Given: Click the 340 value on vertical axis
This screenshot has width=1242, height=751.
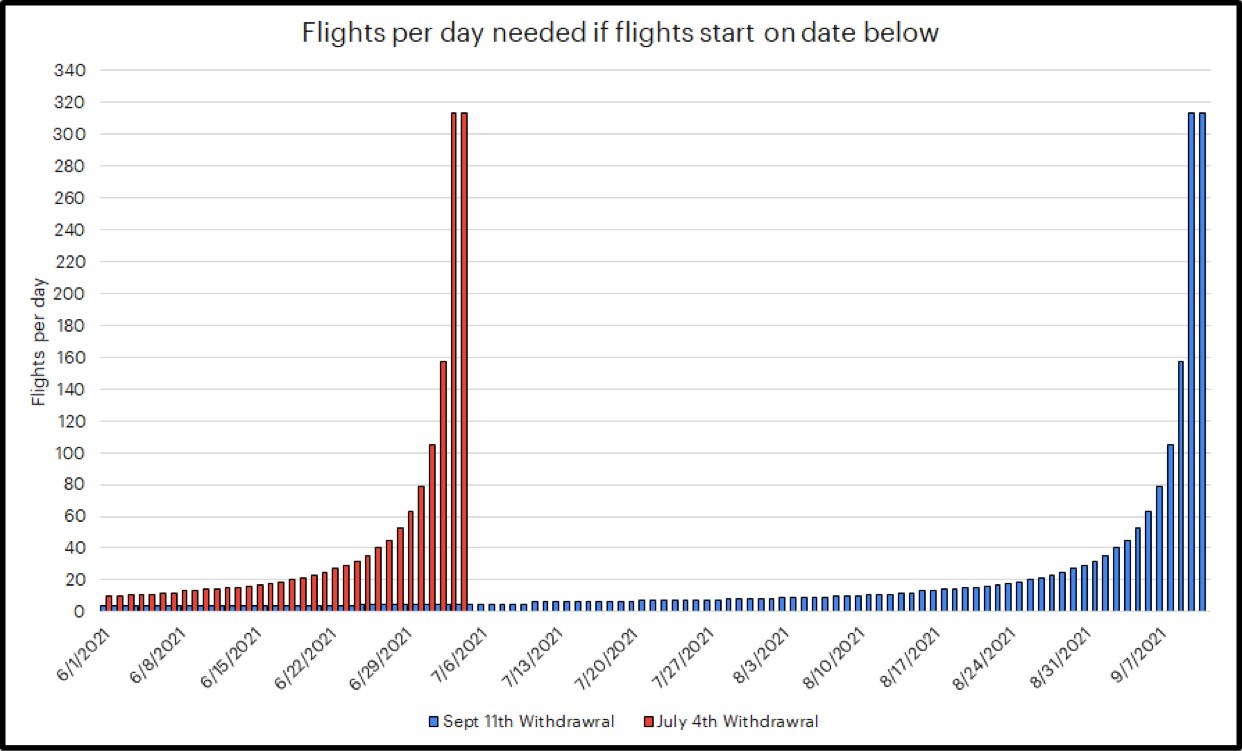Looking at the screenshot, I should (x=76, y=71).
